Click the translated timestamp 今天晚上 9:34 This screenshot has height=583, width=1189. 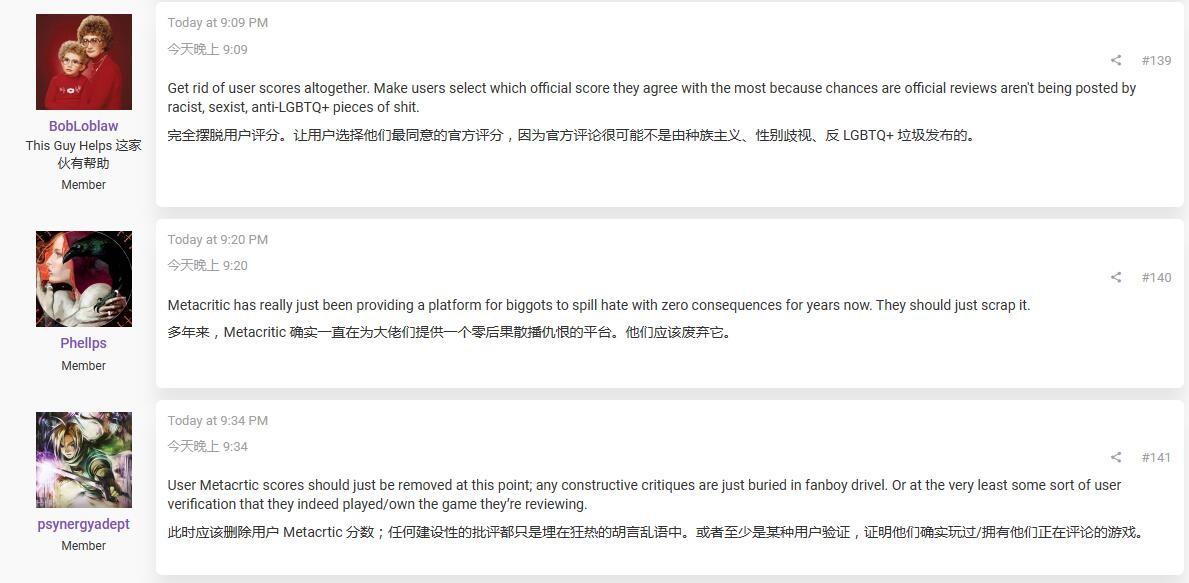point(208,447)
